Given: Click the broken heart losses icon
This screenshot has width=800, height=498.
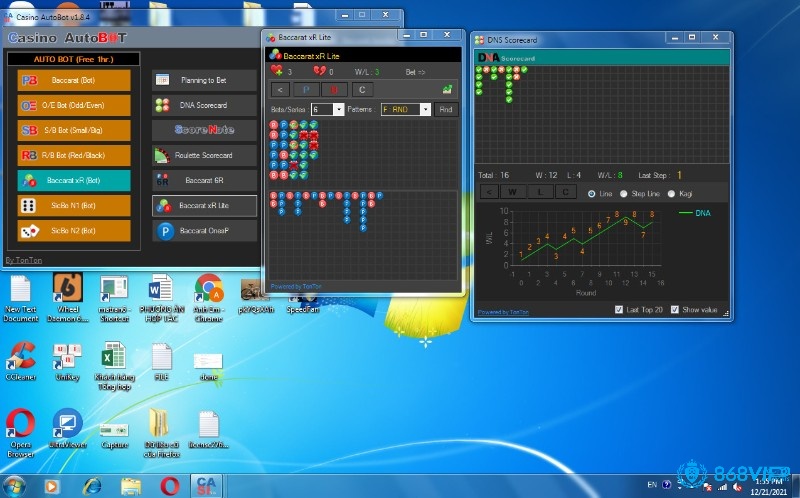Looking at the screenshot, I should 319,70.
